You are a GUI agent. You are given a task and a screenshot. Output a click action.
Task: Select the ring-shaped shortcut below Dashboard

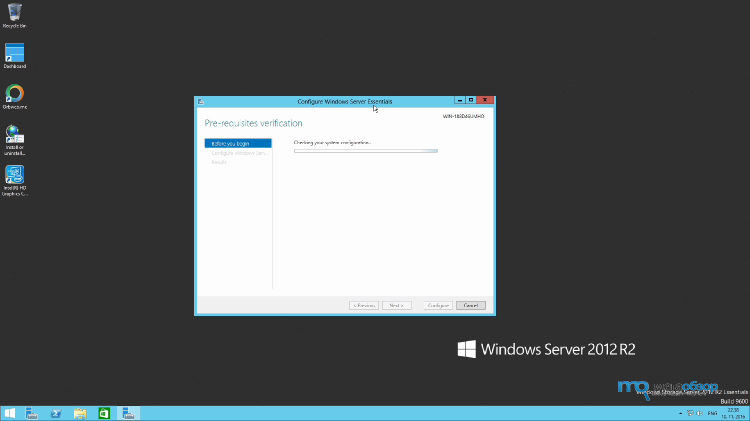point(14,96)
